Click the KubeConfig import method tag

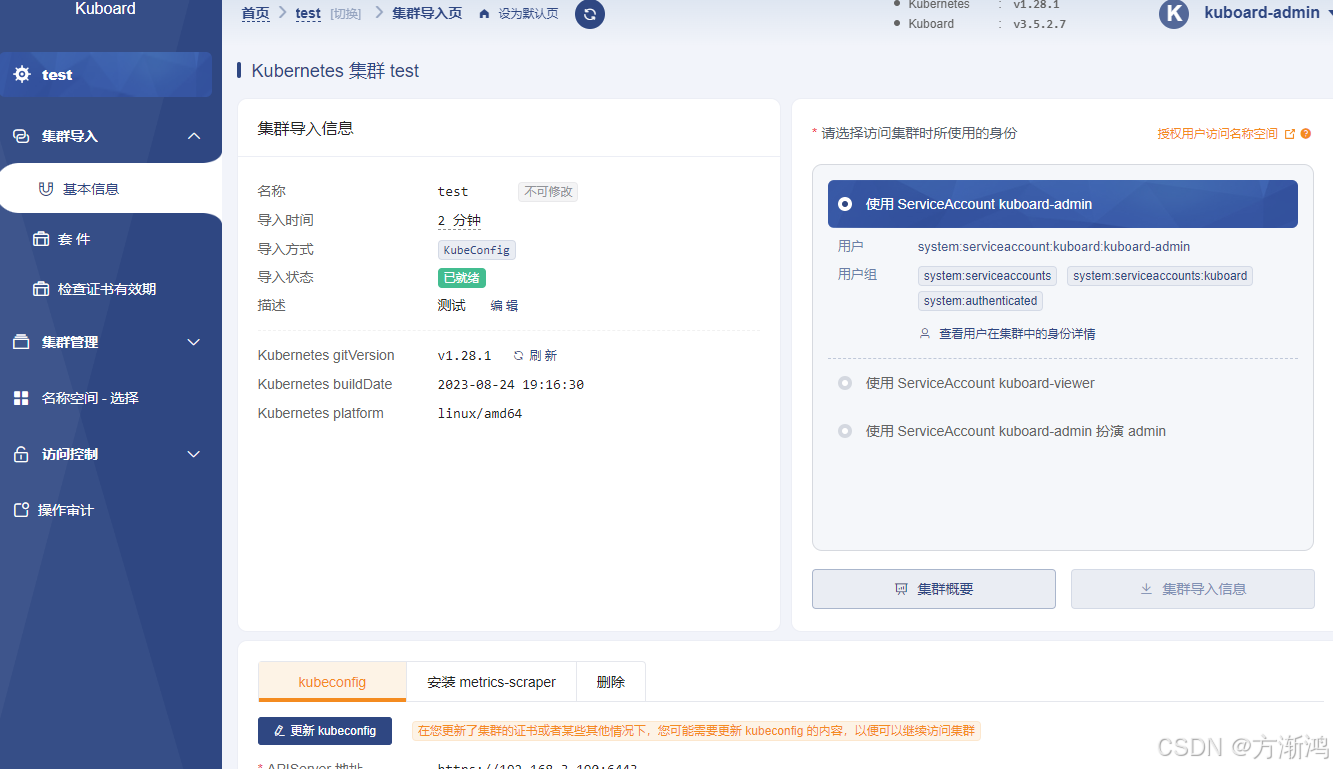coord(477,250)
